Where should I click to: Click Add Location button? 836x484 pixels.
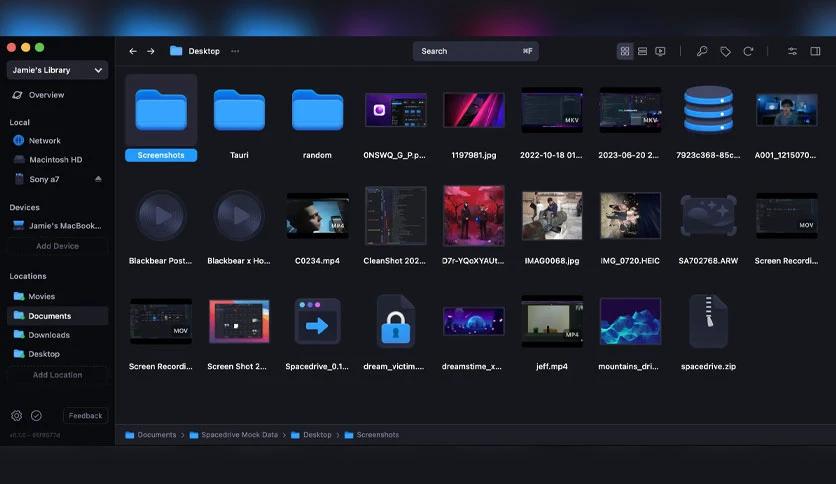pos(58,375)
